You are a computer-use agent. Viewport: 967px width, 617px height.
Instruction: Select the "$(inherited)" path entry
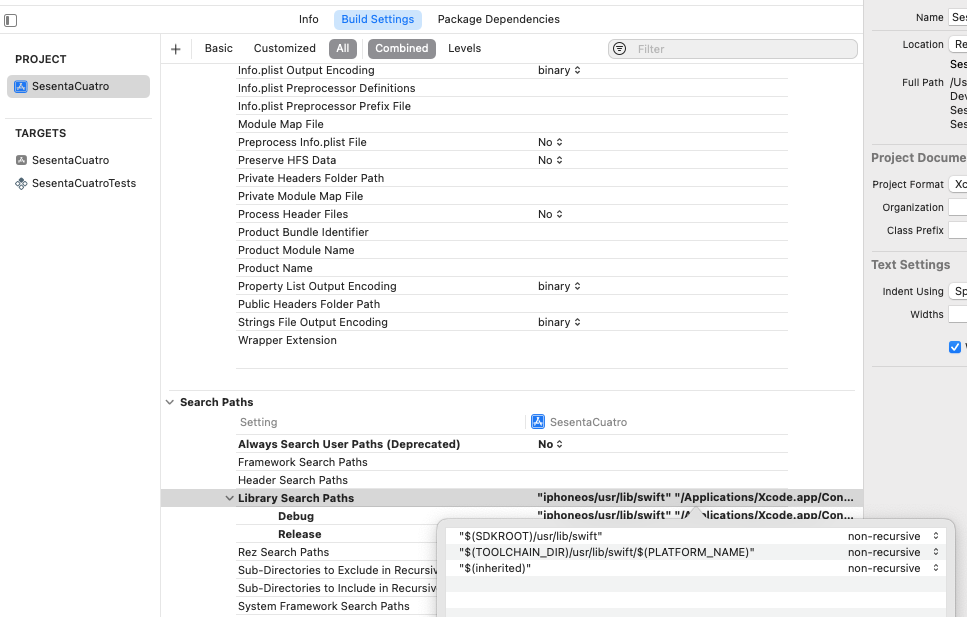click(x=495, y=568)
